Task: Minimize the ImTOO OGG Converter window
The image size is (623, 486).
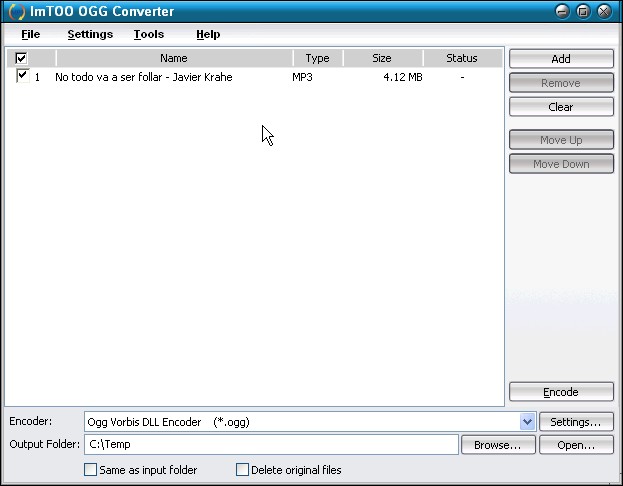Action: pos(562,12)
